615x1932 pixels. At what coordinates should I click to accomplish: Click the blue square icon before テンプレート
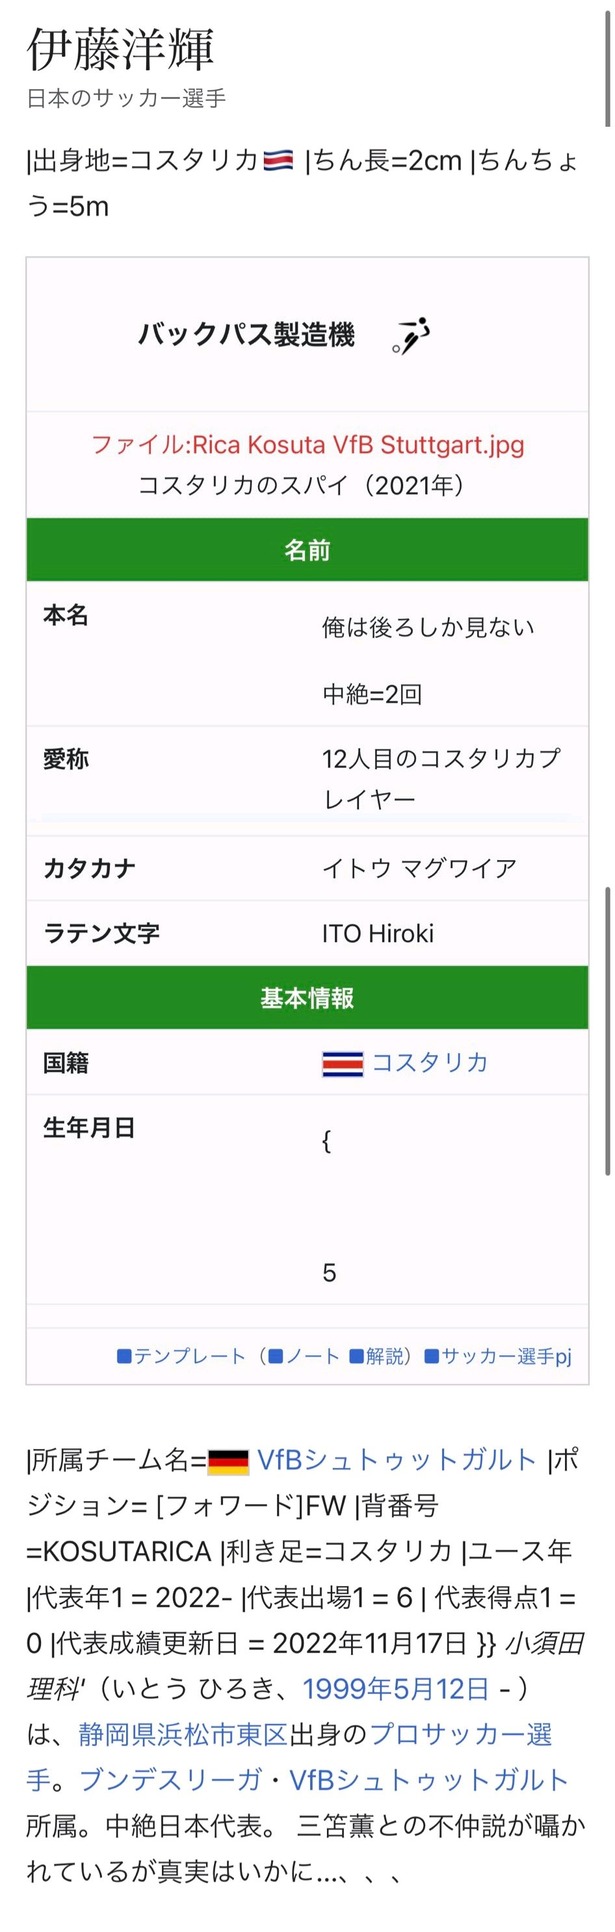(125, 1357)
